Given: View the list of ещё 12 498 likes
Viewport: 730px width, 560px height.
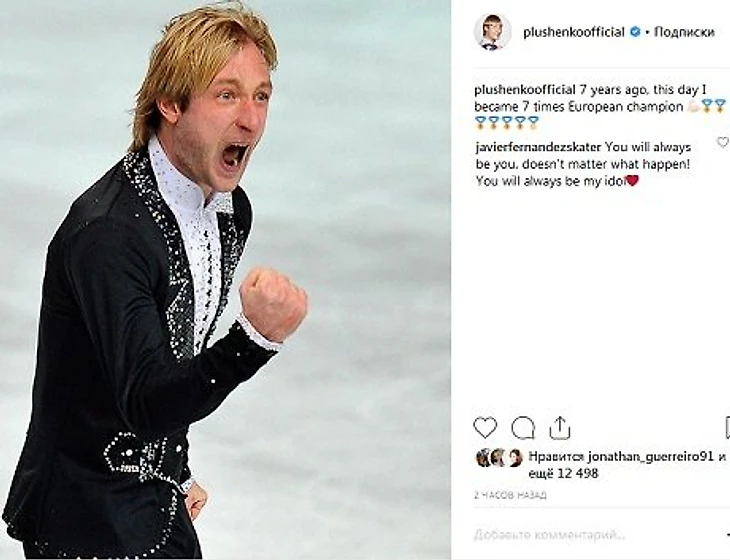Looking at the screenshot, I should (x=563, y=473).
